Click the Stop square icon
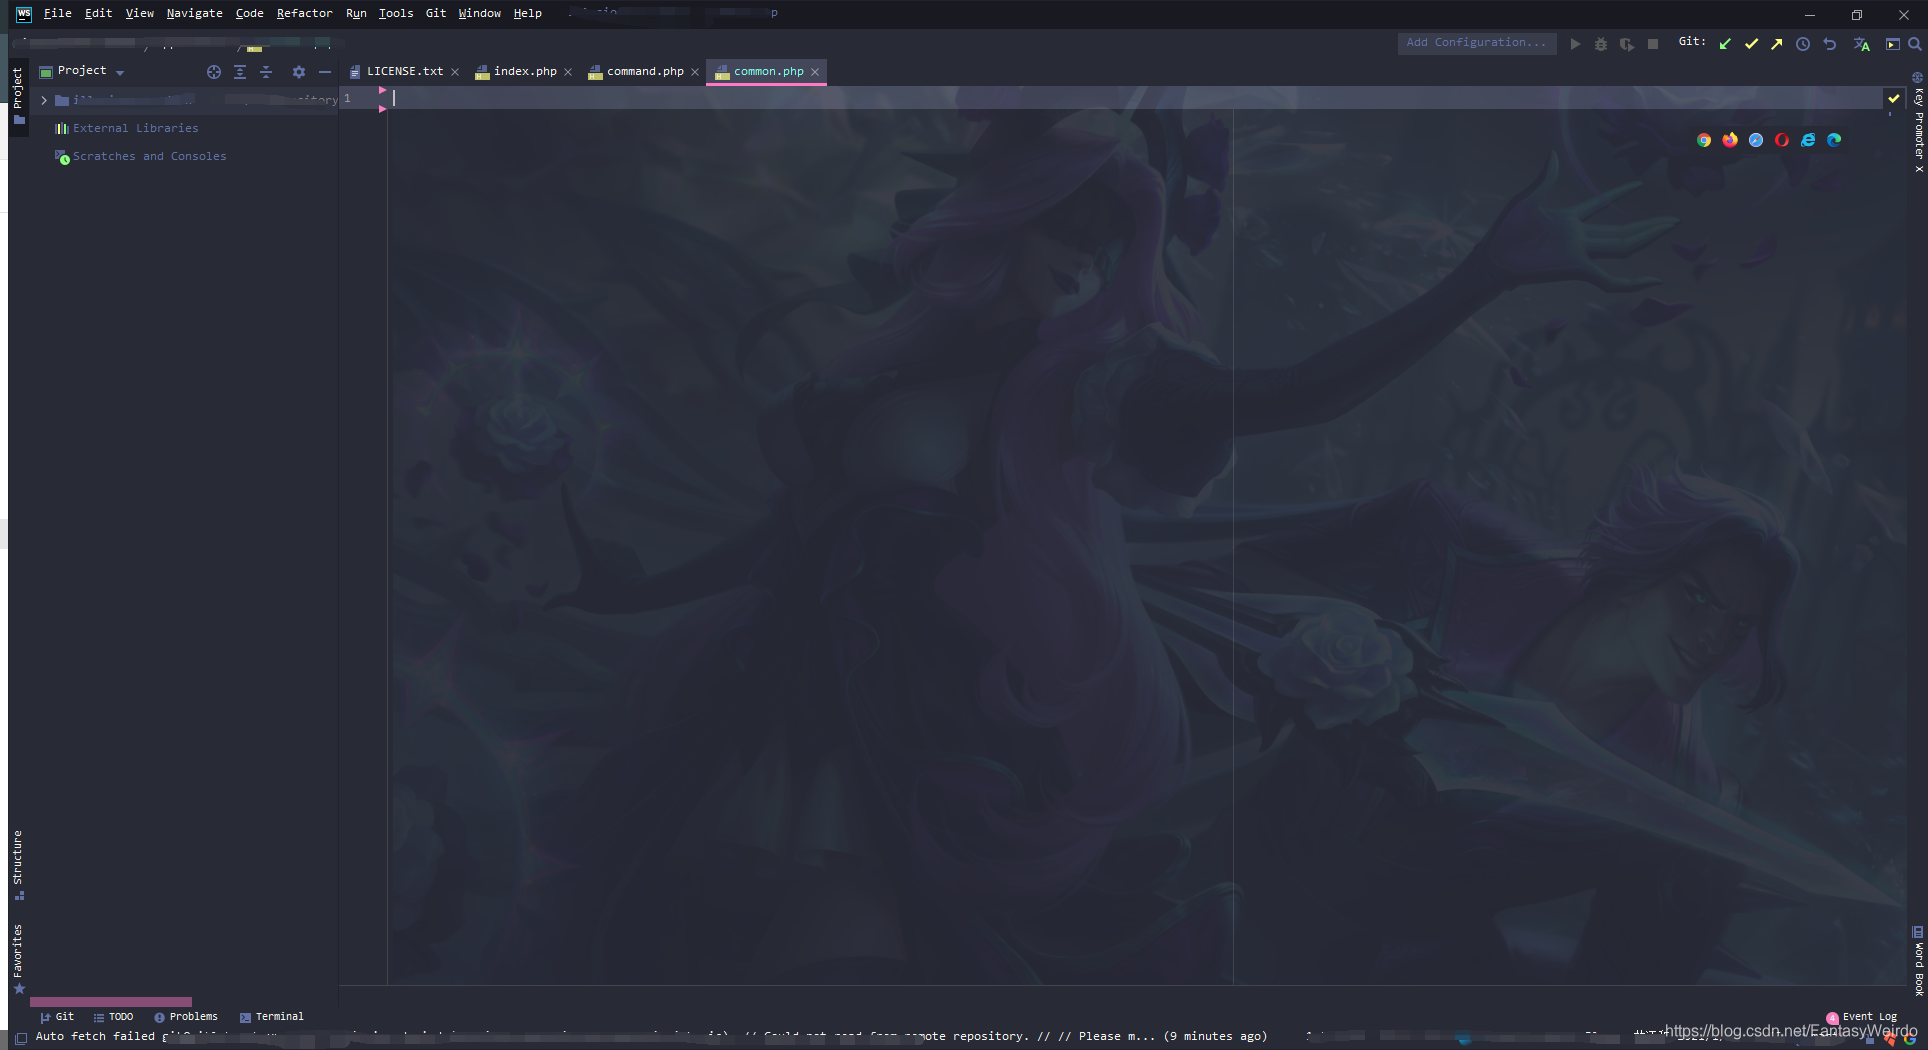 (1653, 44)
